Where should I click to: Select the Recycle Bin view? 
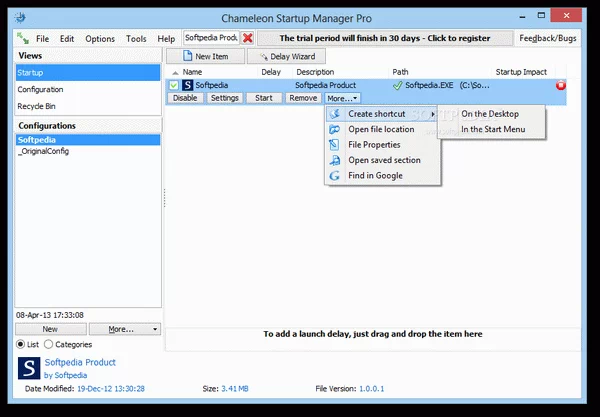pos(88,106)
